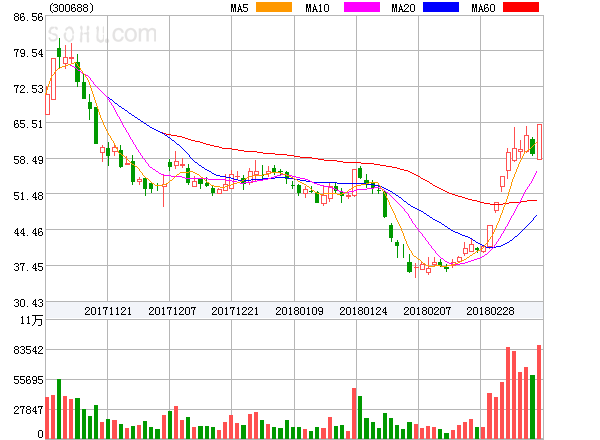Click the 44.46 price axis label

(x=28, y=232)
